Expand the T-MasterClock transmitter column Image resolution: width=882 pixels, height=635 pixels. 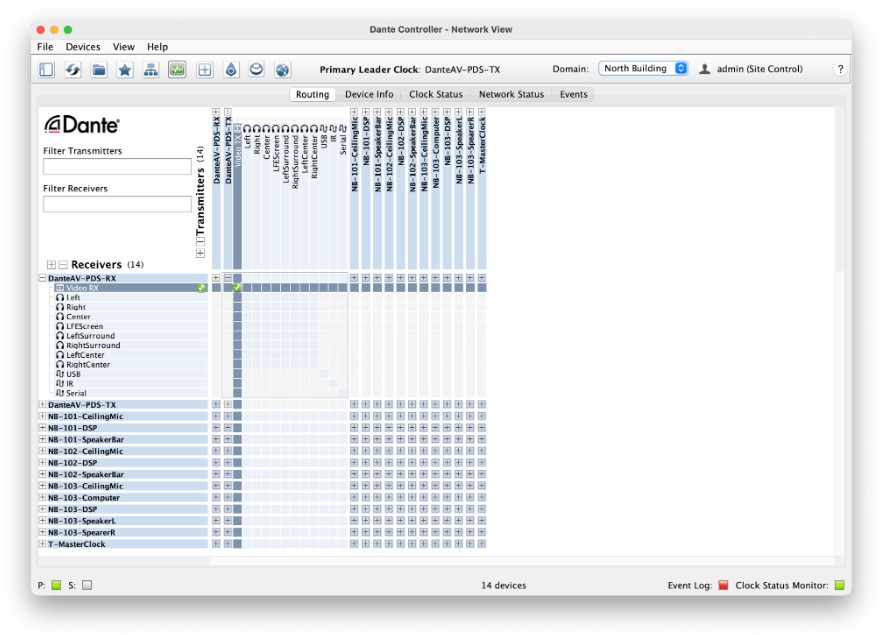tap(482, 112)
